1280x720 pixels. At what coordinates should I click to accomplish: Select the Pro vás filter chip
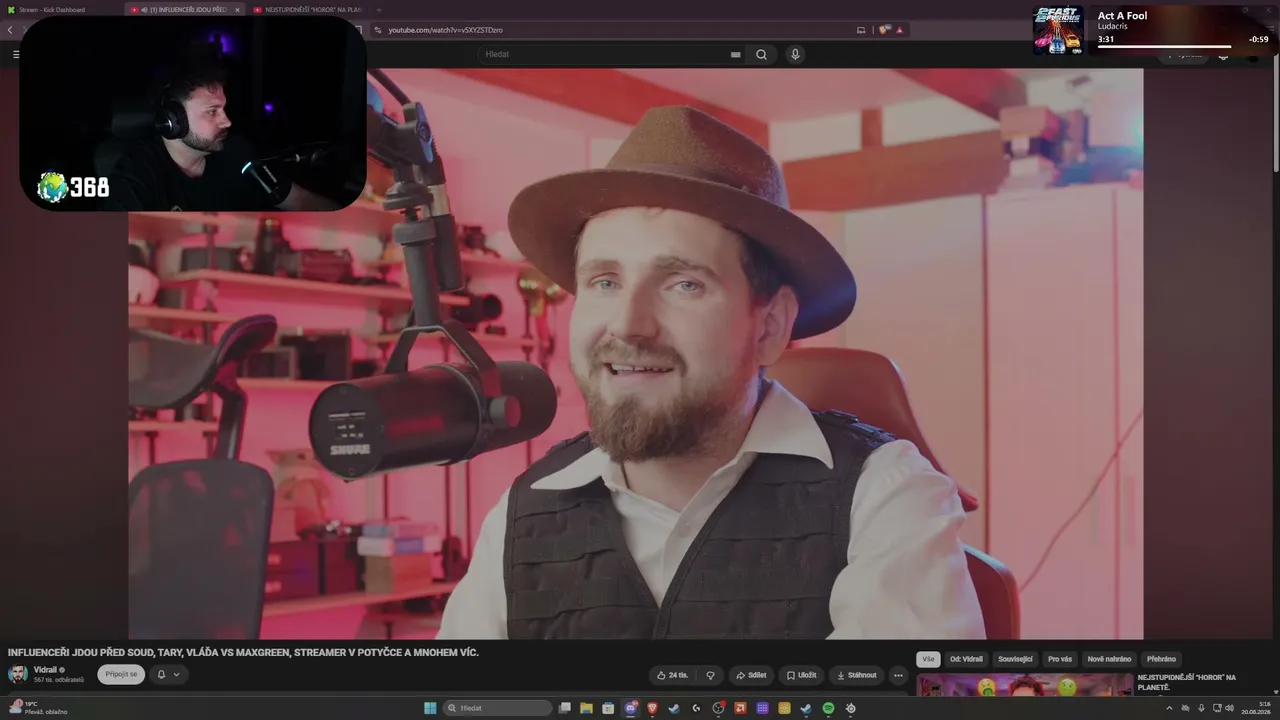click(1060, 659)
